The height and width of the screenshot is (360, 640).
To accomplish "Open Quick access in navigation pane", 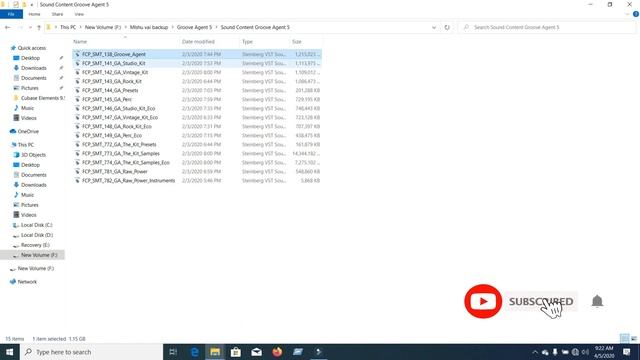I will click(x=31, y=48).
